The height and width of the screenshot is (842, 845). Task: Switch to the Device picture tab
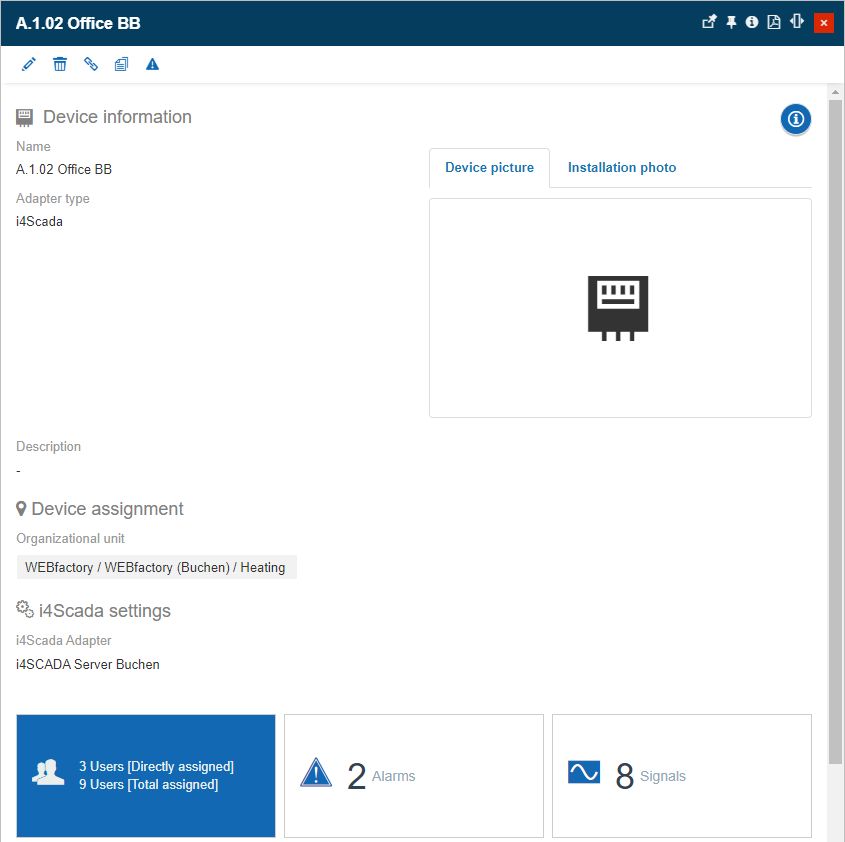click(x=490, y=168)
